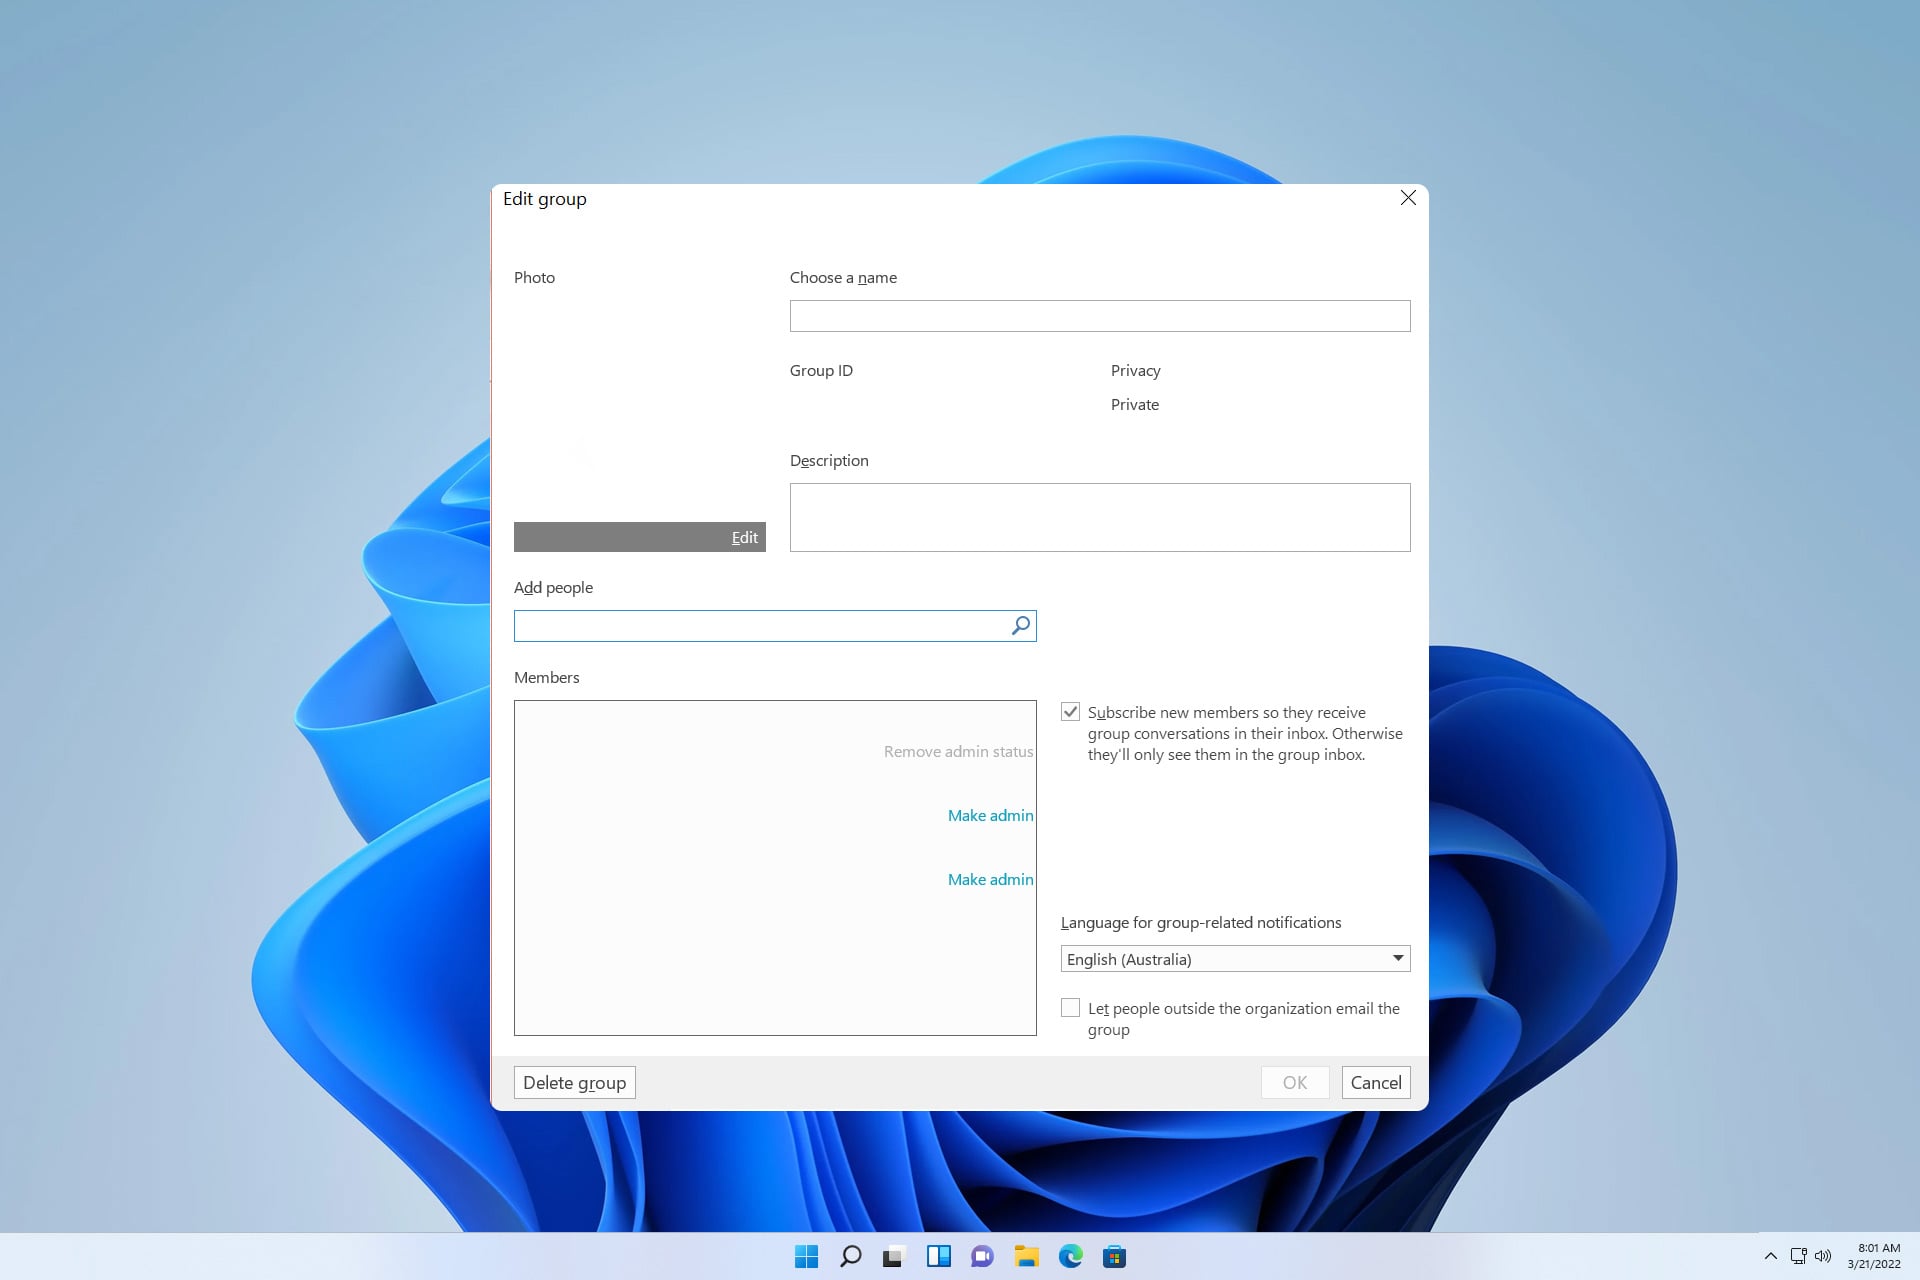Open taskbar Search
The height and width of the screenshot is (1280, 1920).
[850, 1256]
